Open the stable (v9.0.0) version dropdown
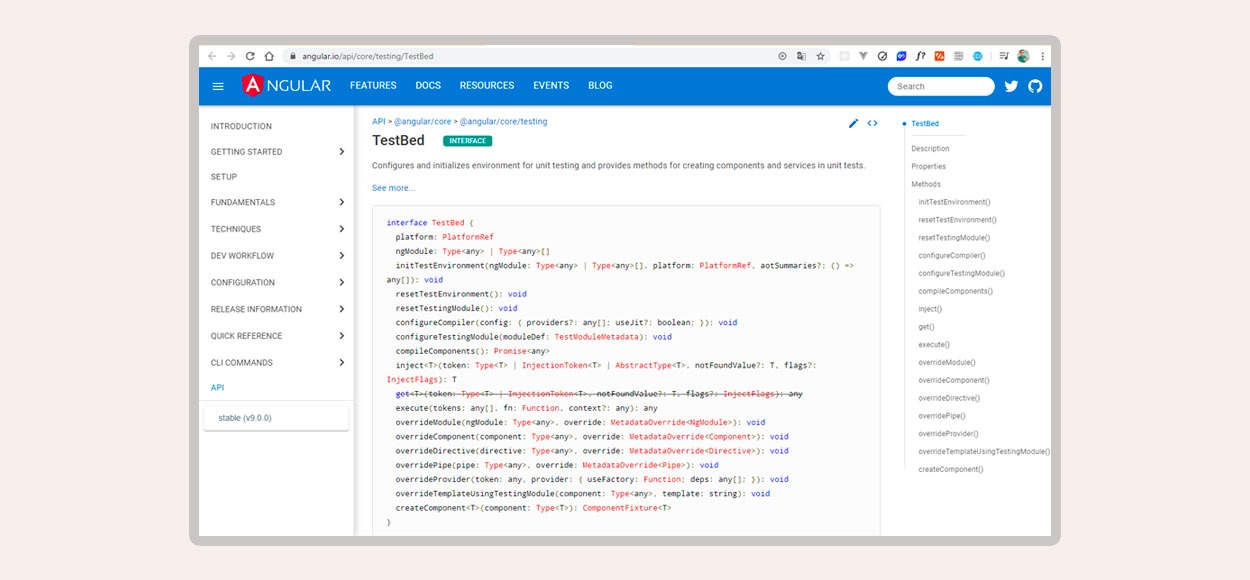Viewport: 1250px width, 580px height. pos(276,418)
